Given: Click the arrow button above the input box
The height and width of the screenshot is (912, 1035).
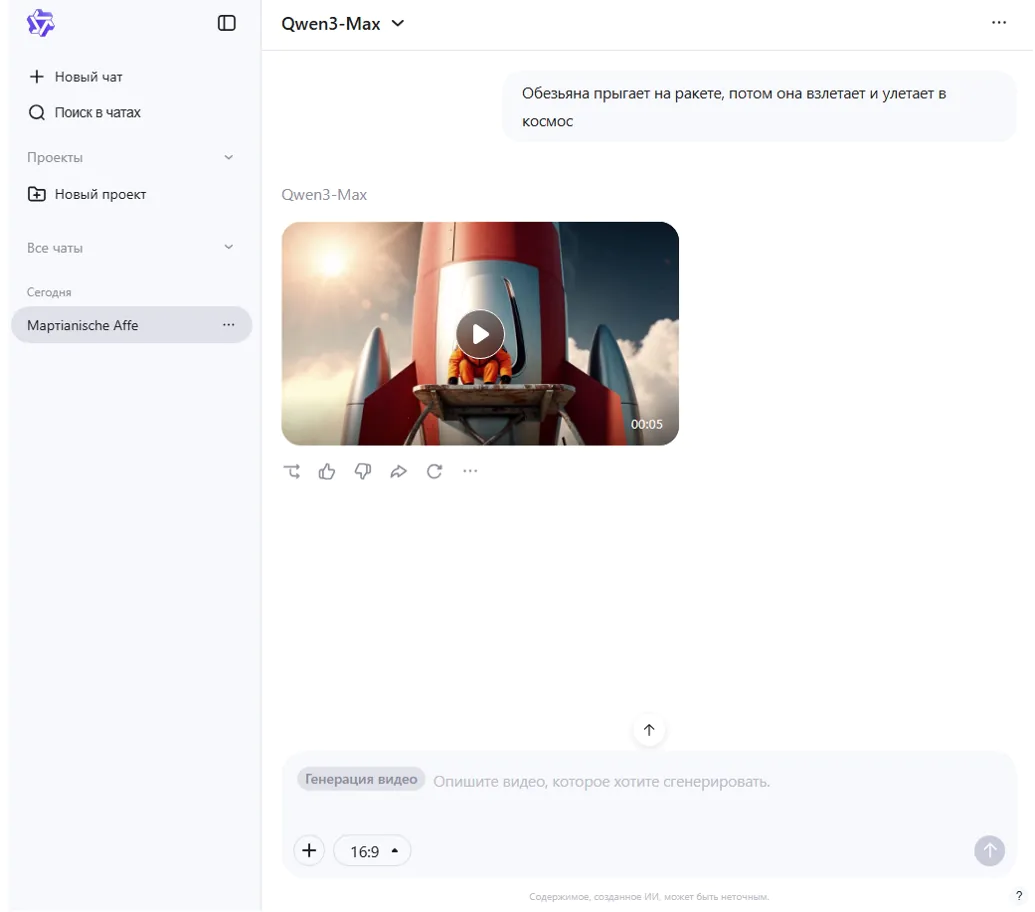Looking at the screenshot, I should tap(649, 730).
